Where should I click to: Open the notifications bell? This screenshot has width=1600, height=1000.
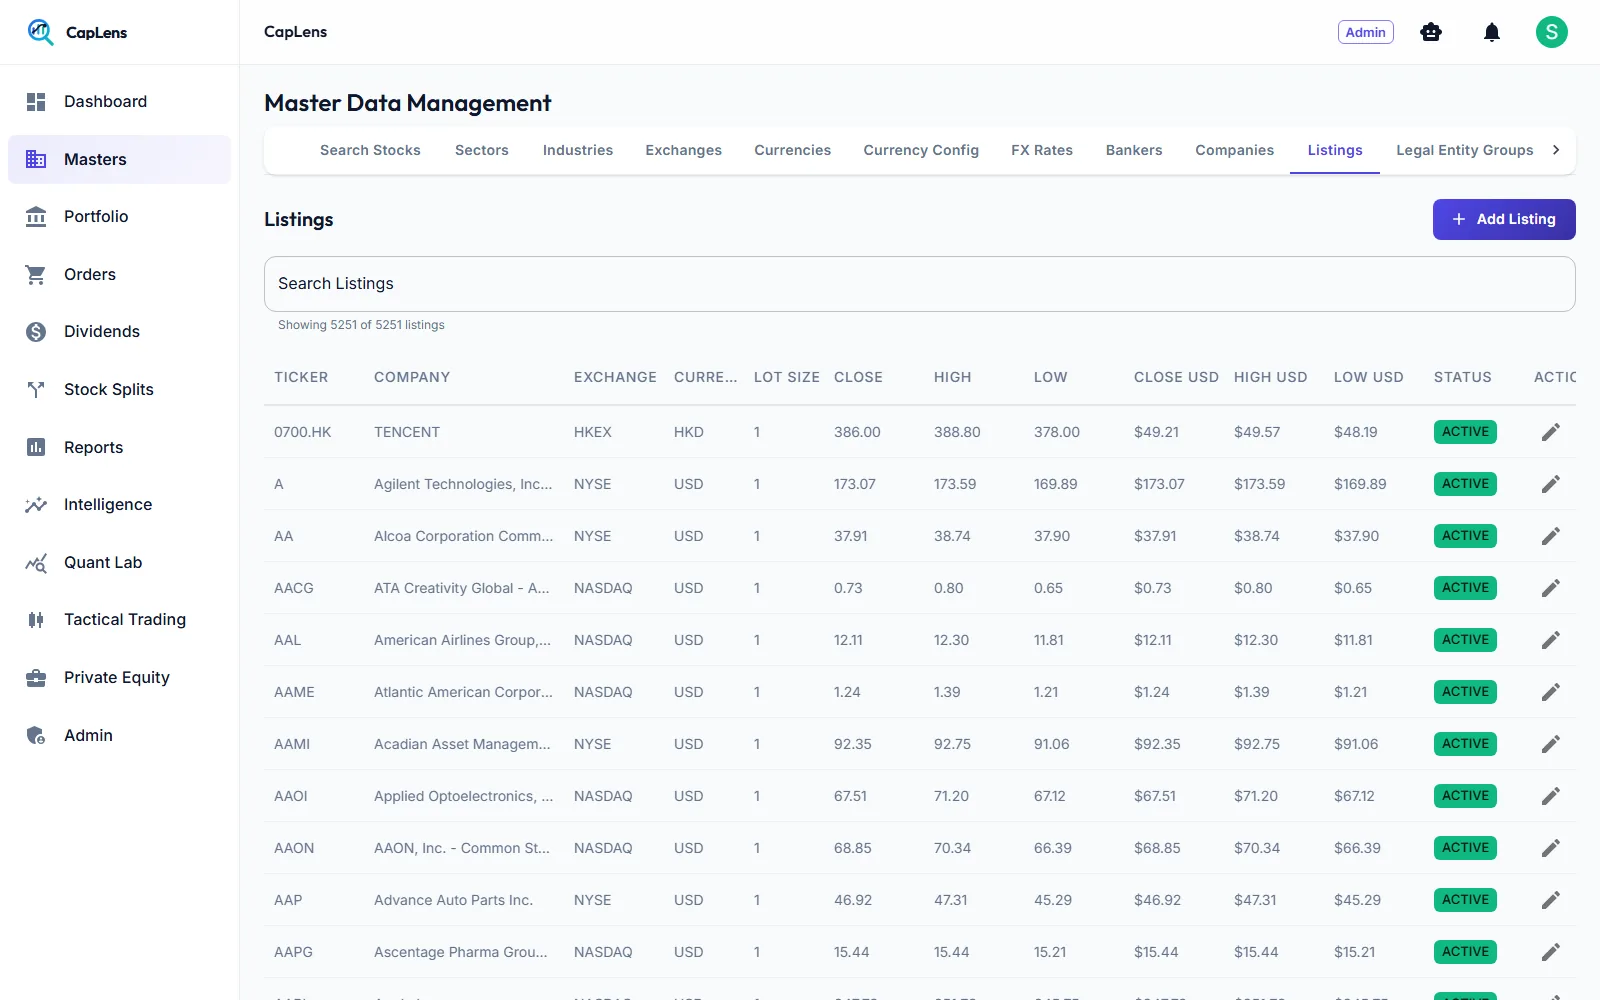tap(1492, 32)
